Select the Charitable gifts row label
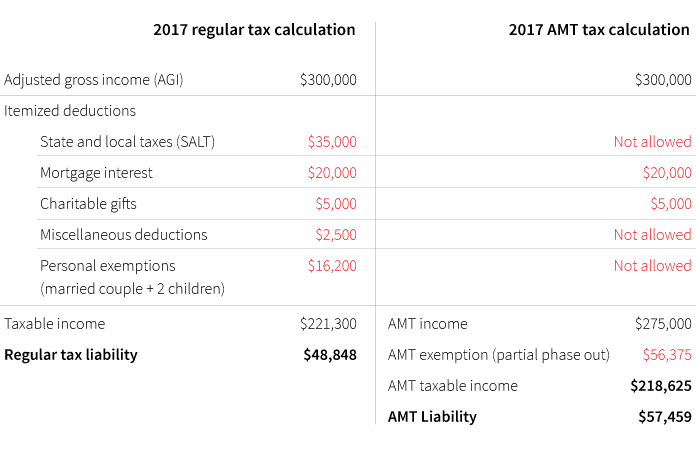 (88, 204)
